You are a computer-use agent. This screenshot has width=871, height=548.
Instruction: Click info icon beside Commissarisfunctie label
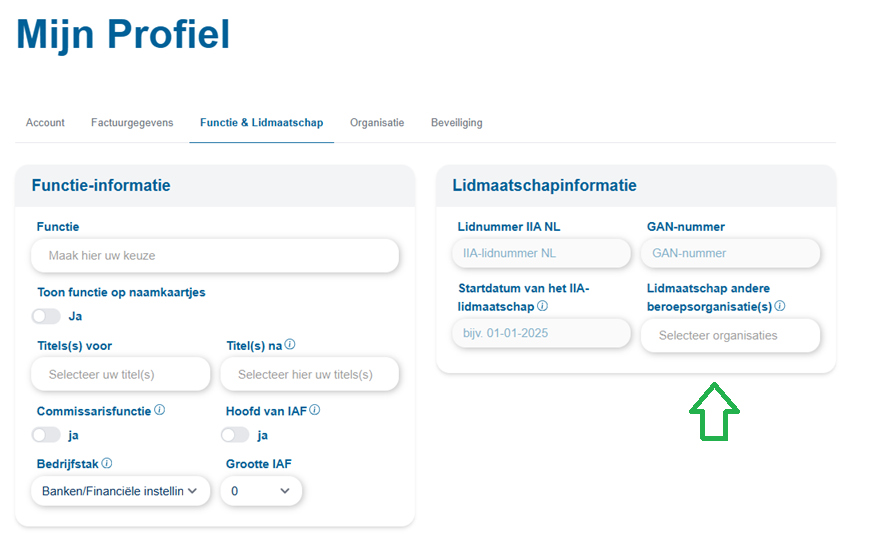pos(160,410)
